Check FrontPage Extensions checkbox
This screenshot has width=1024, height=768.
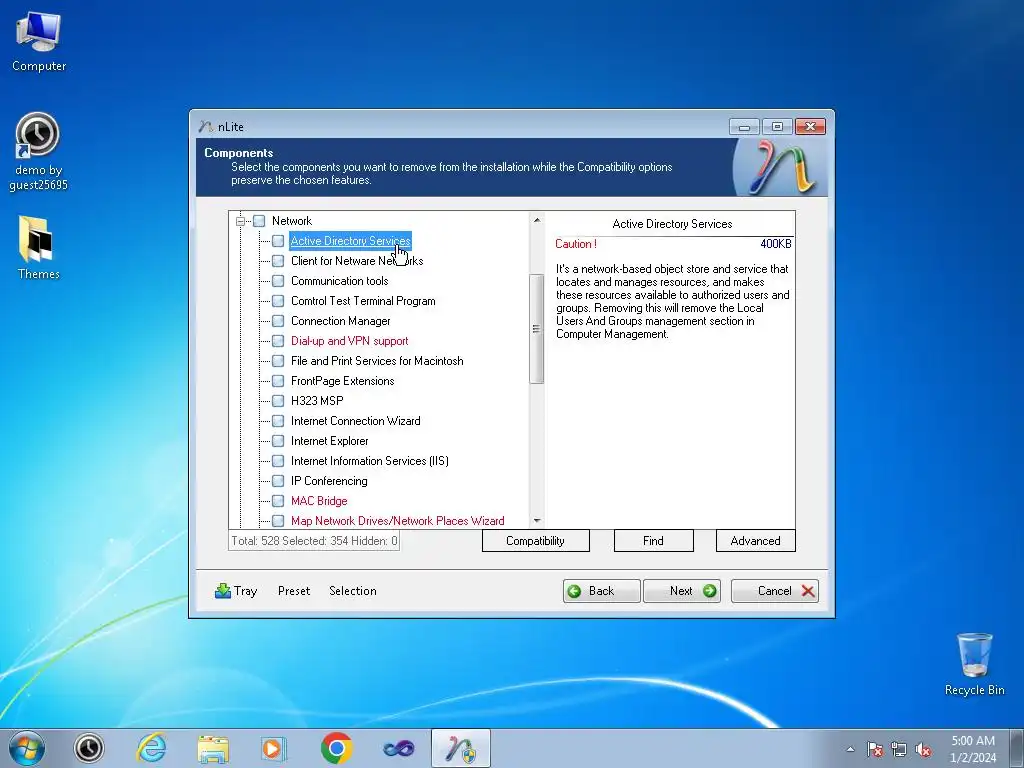click(x=278, y=381)
